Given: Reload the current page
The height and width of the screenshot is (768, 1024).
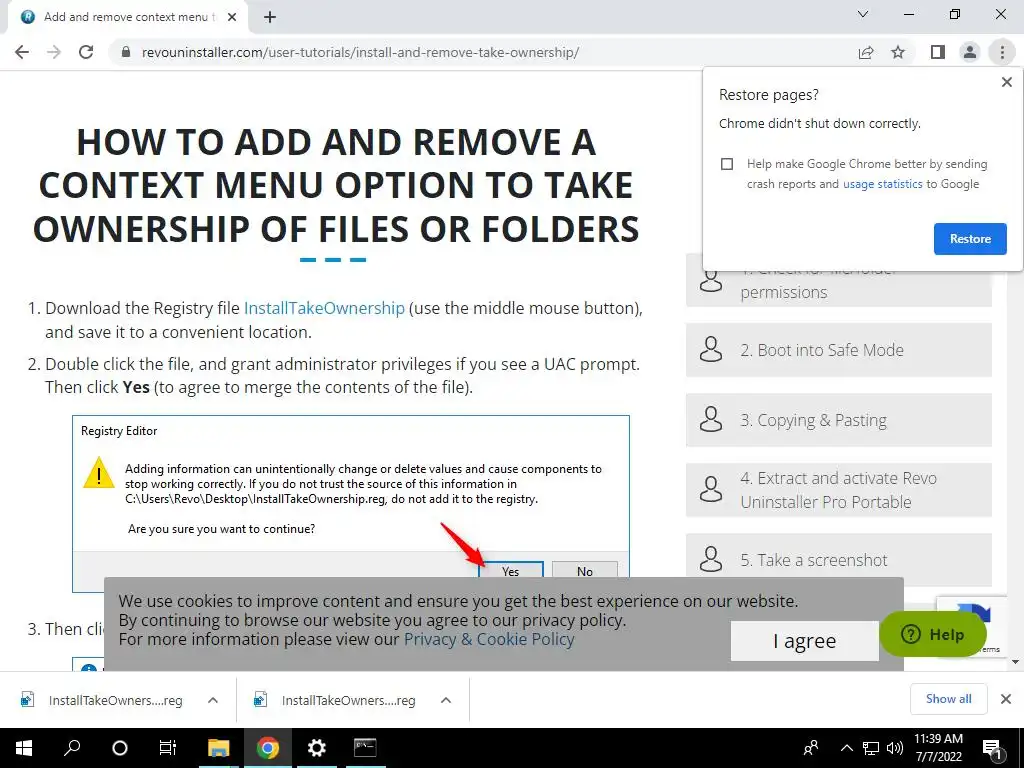Looking at the screenshot, I should (x=86, y=52).
